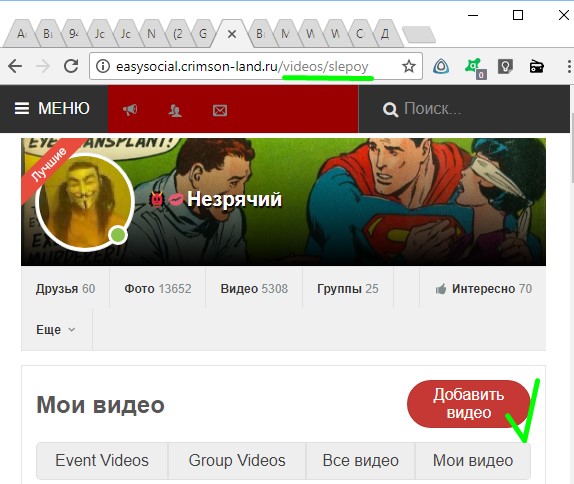574x484 pixels.
Task: Go back using browser back arrow
Action: (x=15, y=66)
